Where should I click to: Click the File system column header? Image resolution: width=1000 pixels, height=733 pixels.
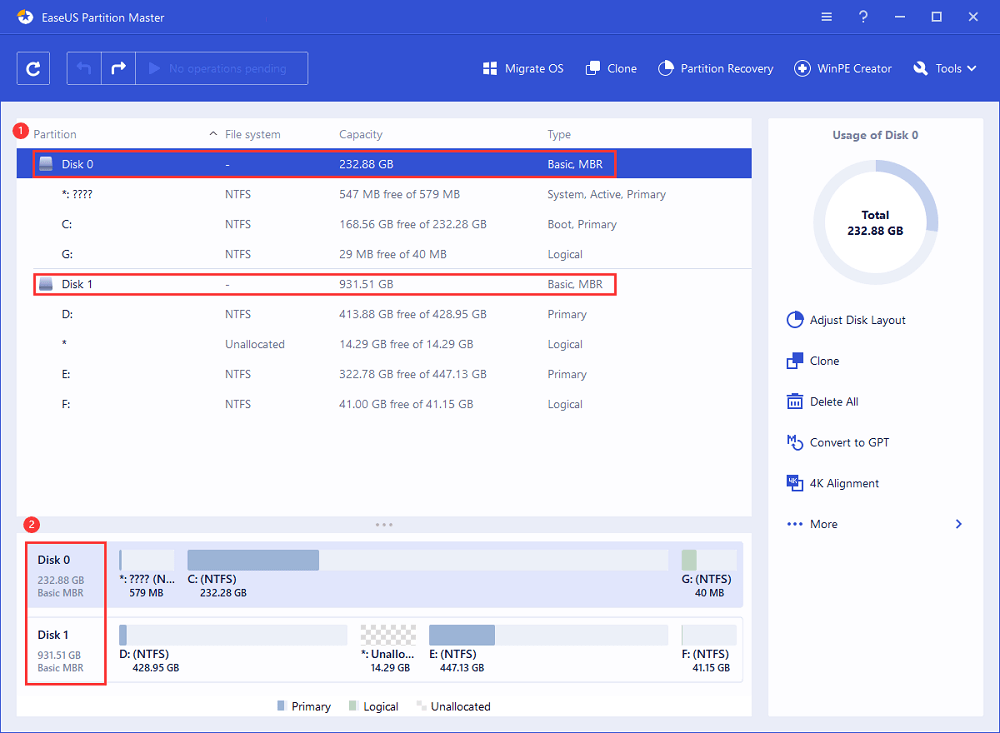pos(253,134)
